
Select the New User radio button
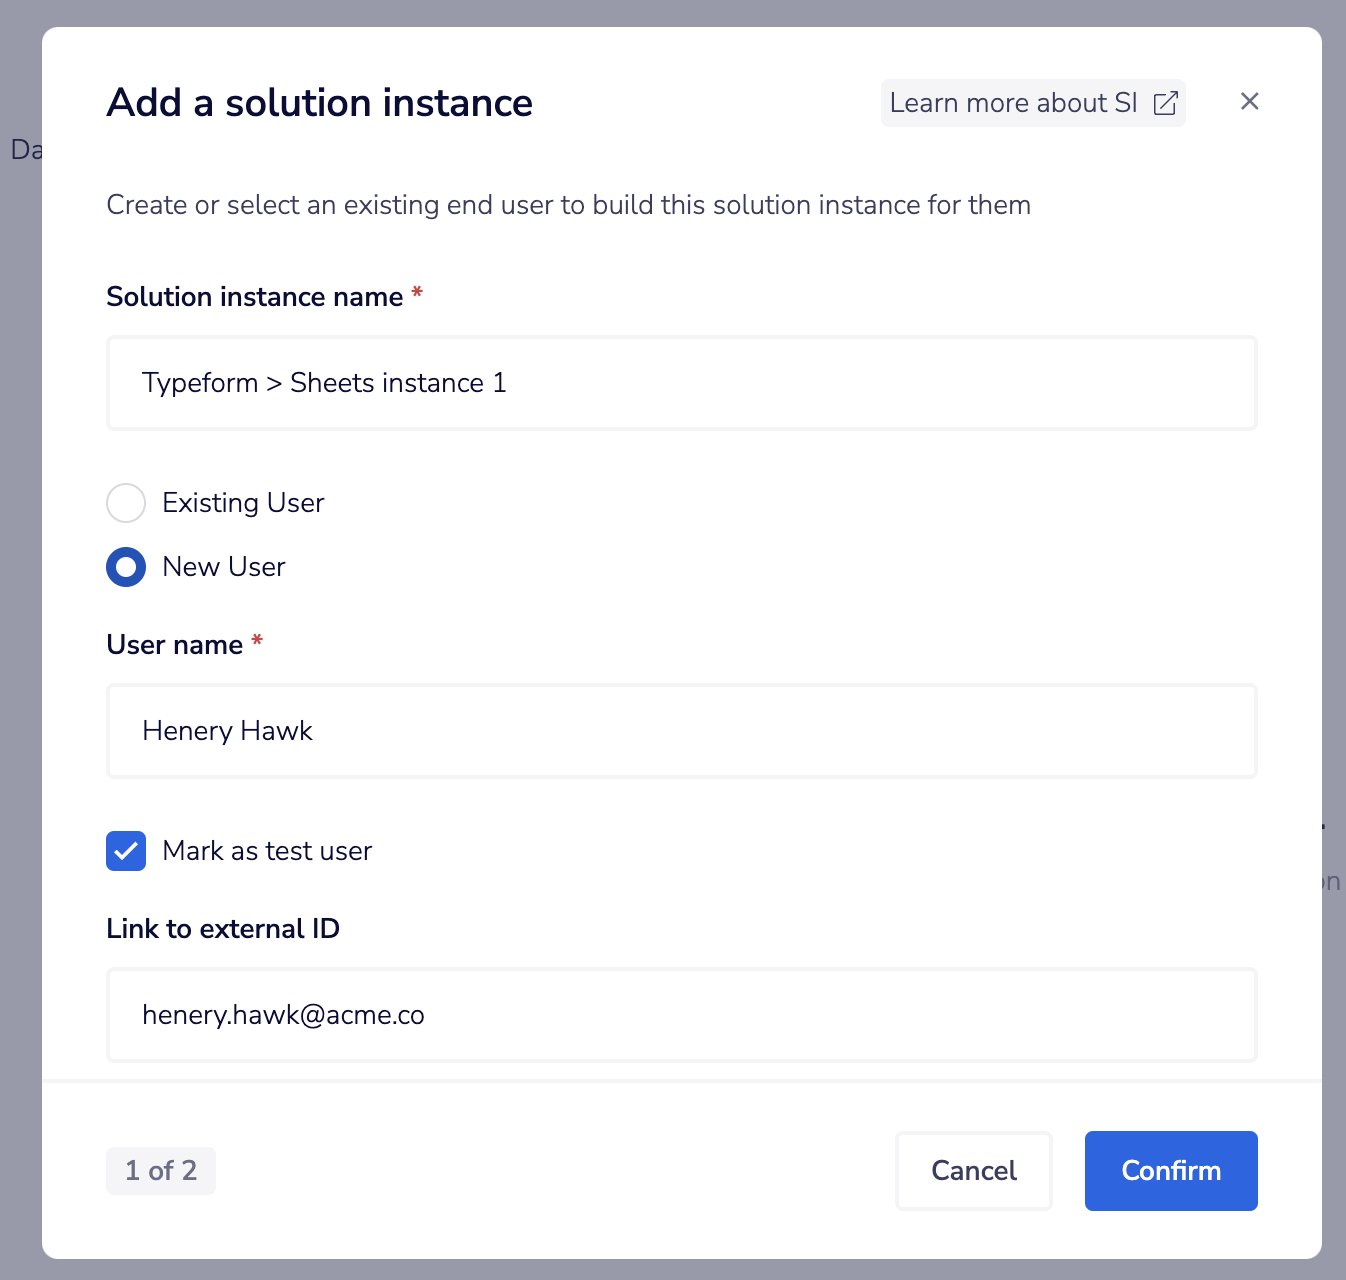click(x=126, y=567)
